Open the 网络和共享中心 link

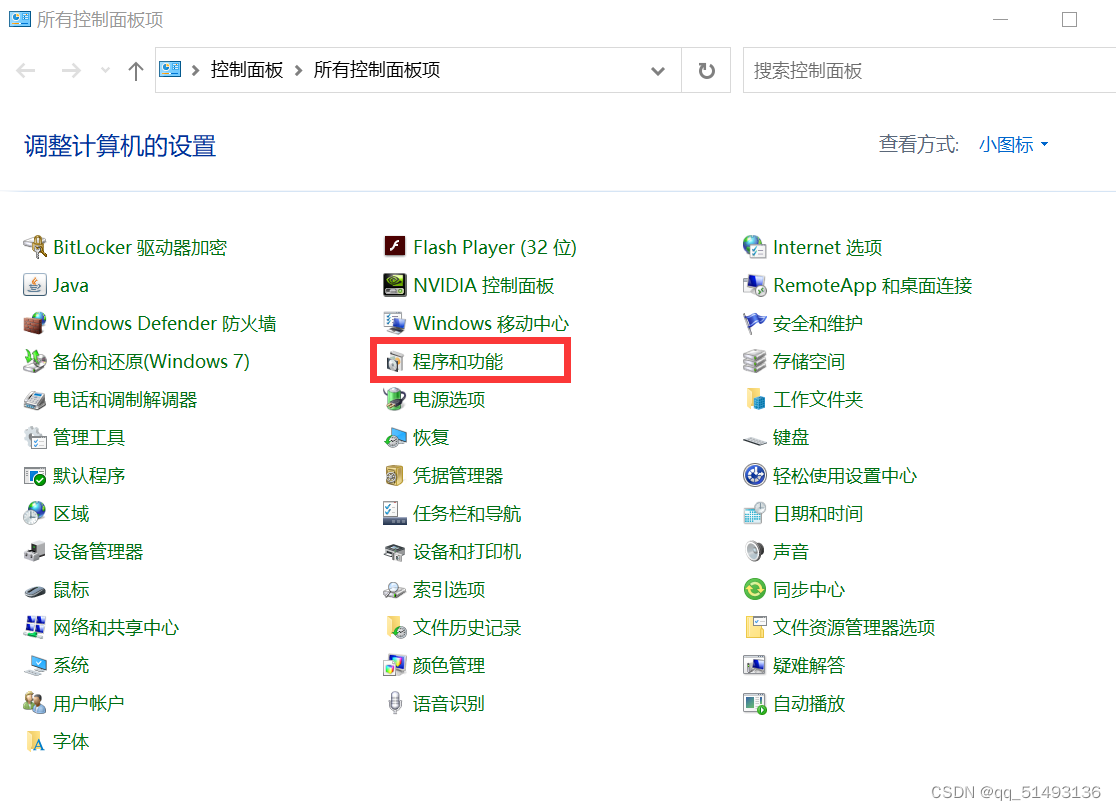pos(116,627)
